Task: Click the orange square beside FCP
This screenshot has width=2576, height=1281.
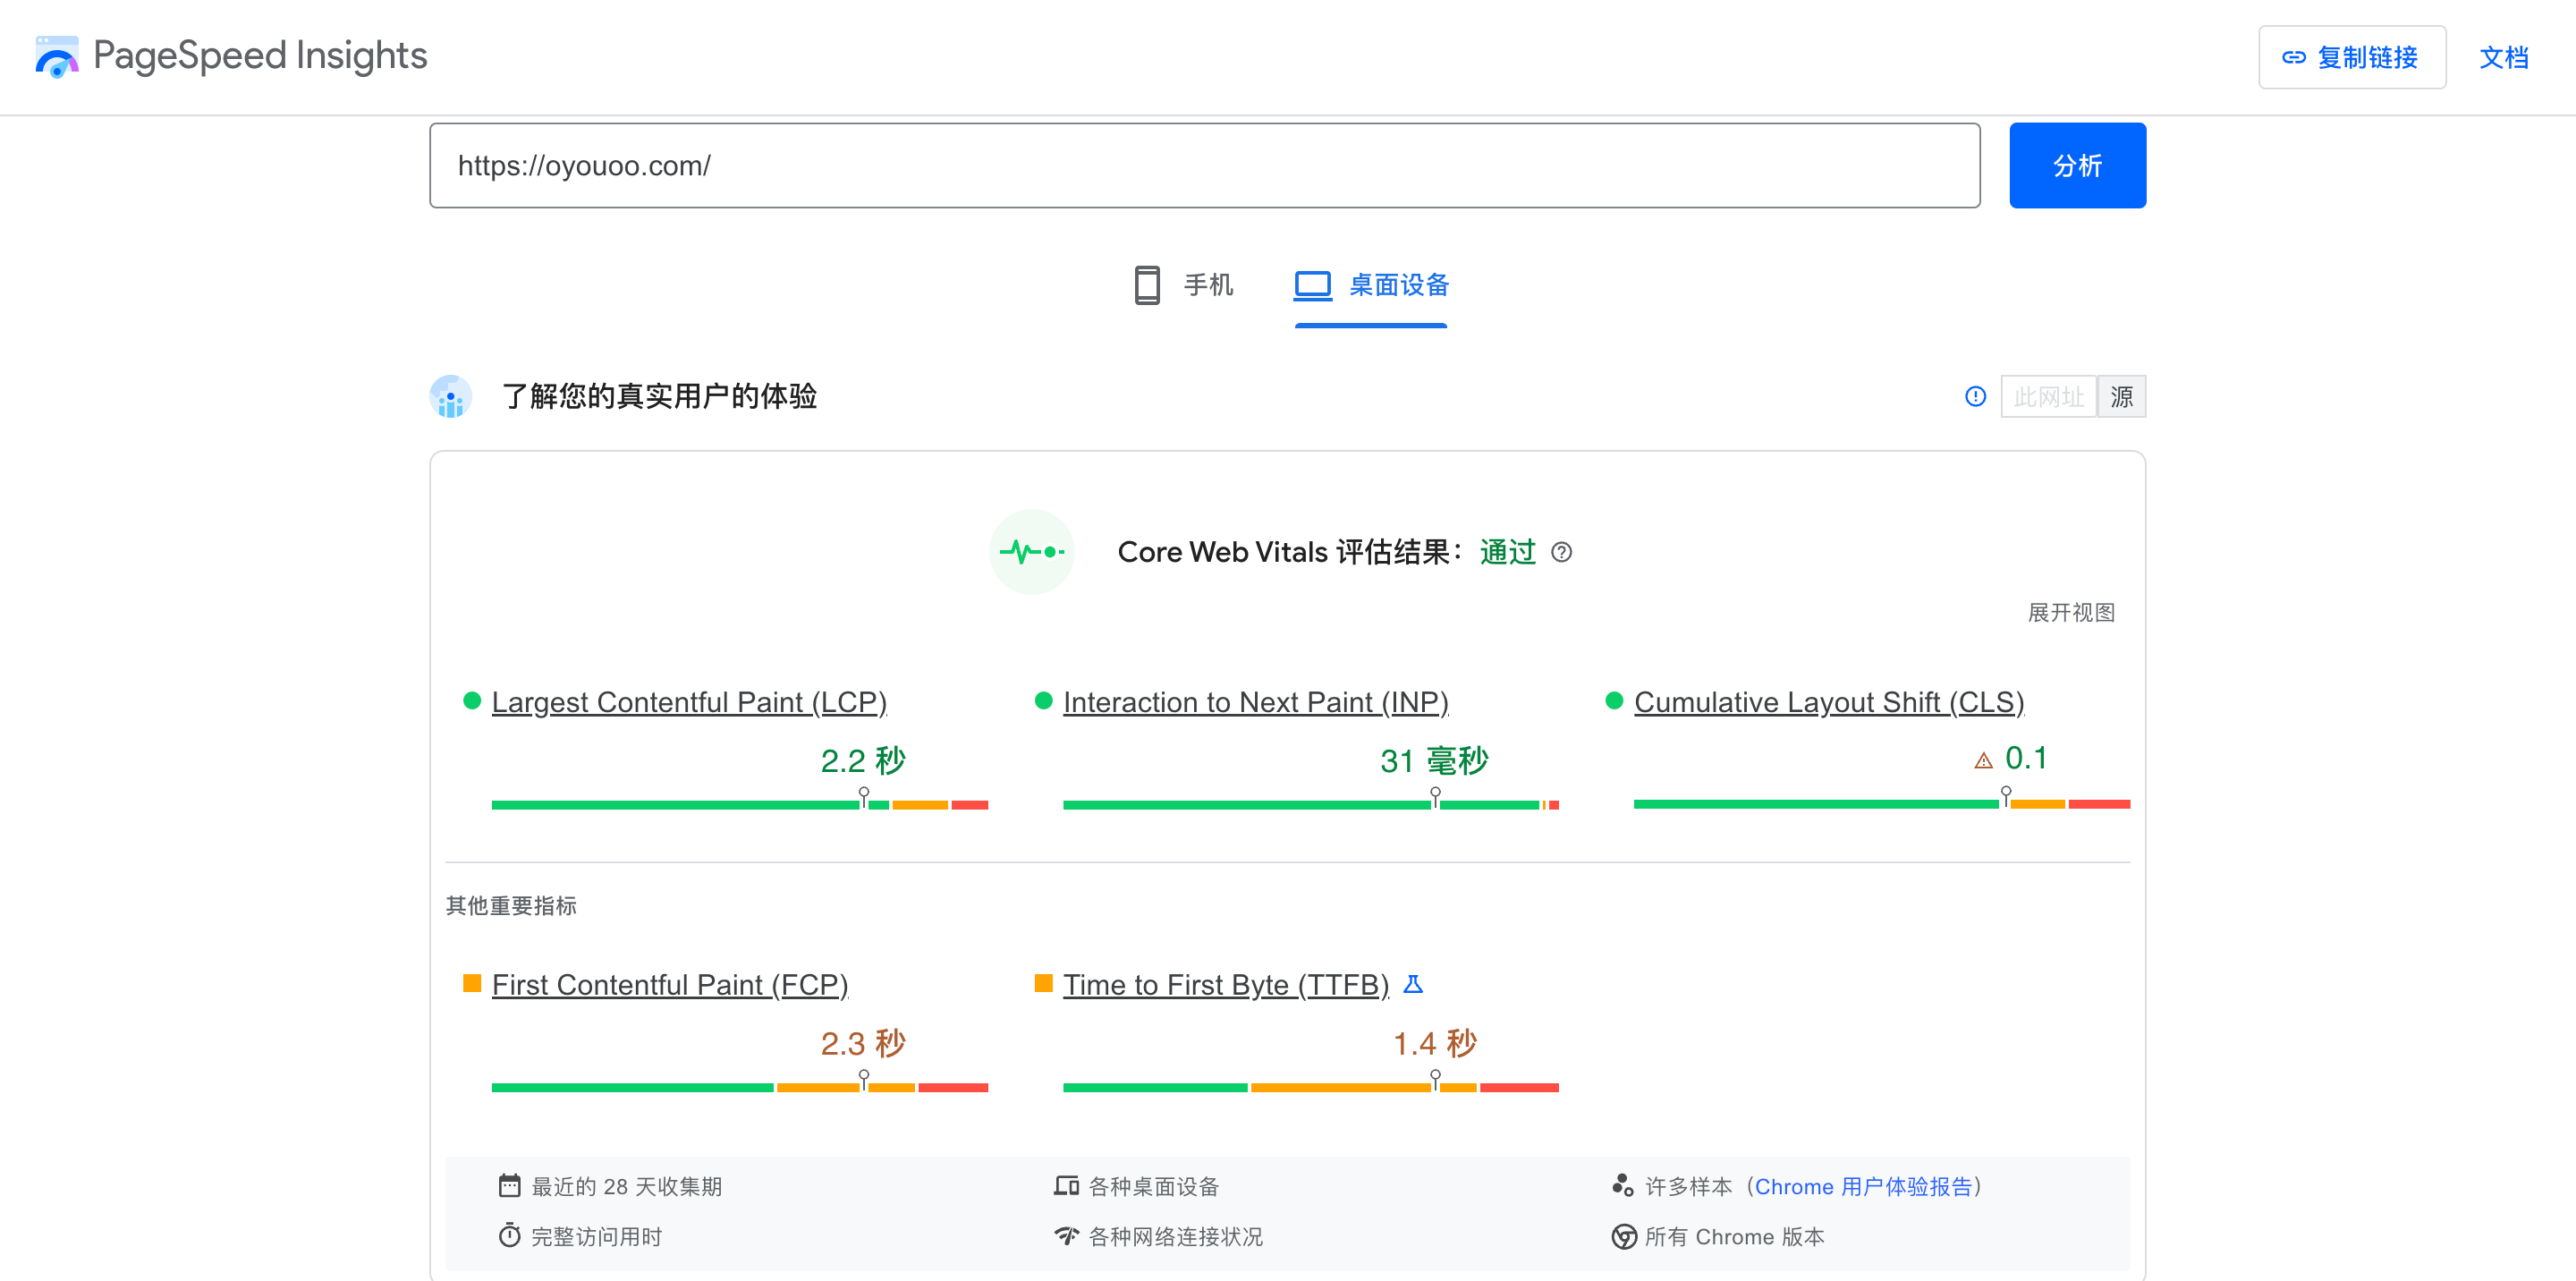Action: coord(472,983)
